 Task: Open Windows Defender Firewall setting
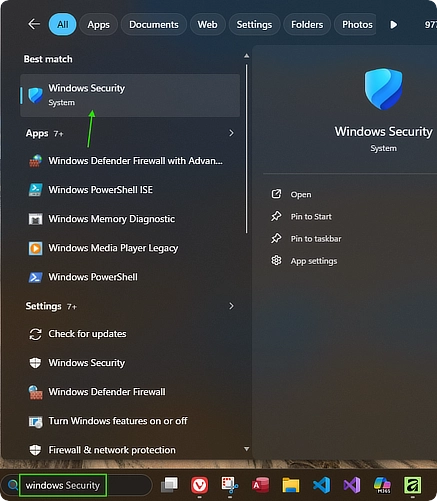pos(130,392)
